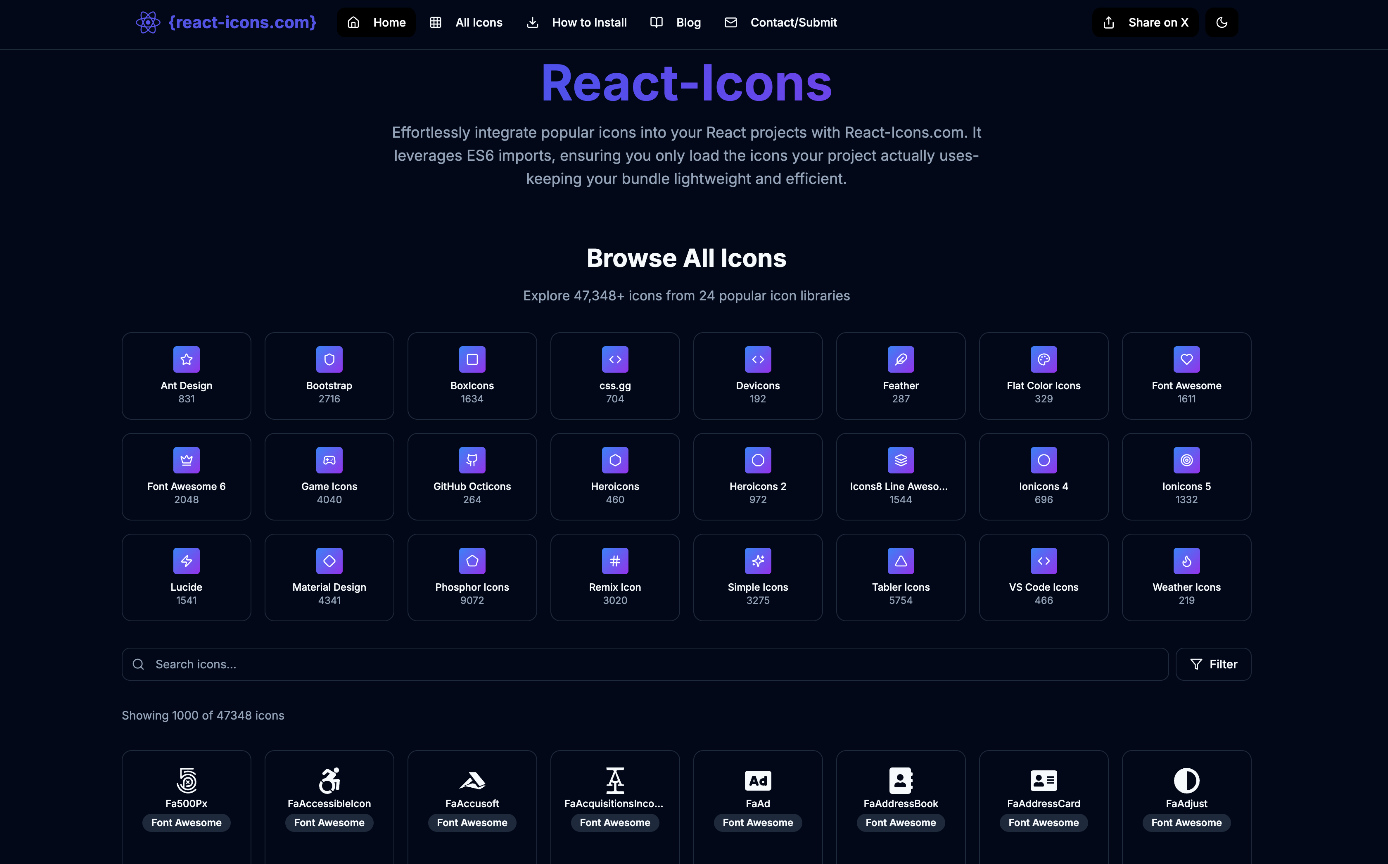Select the Lucide lightning icon card
This screenshot has height=864, width=1388.
click(x=186, y=578)
